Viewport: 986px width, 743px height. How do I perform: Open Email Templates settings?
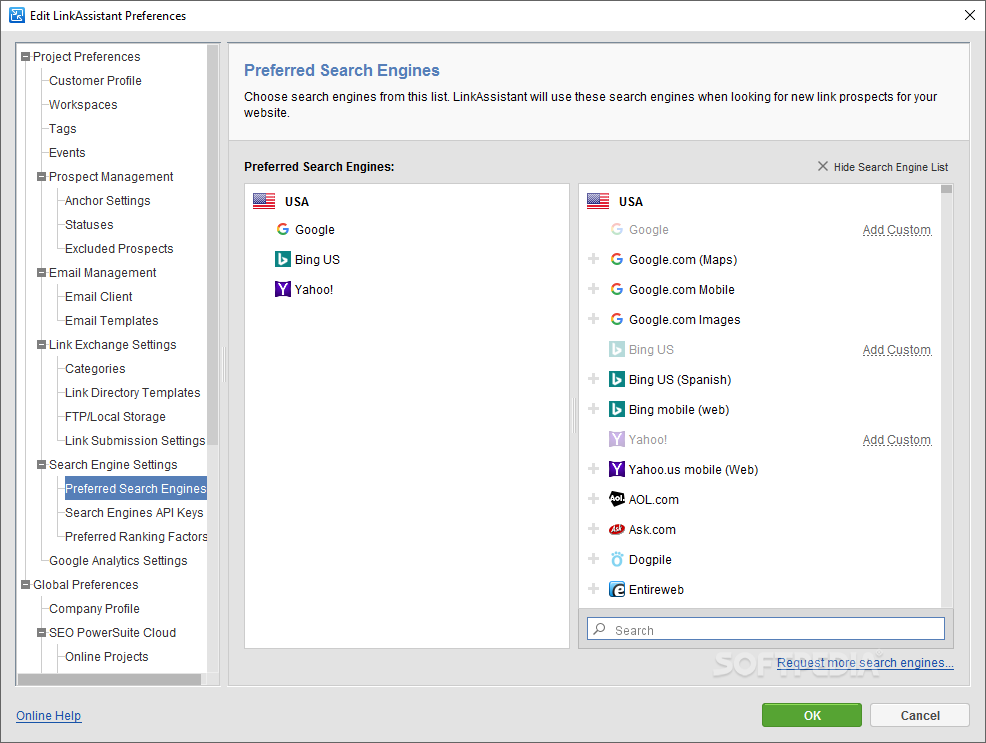point(111,321)
